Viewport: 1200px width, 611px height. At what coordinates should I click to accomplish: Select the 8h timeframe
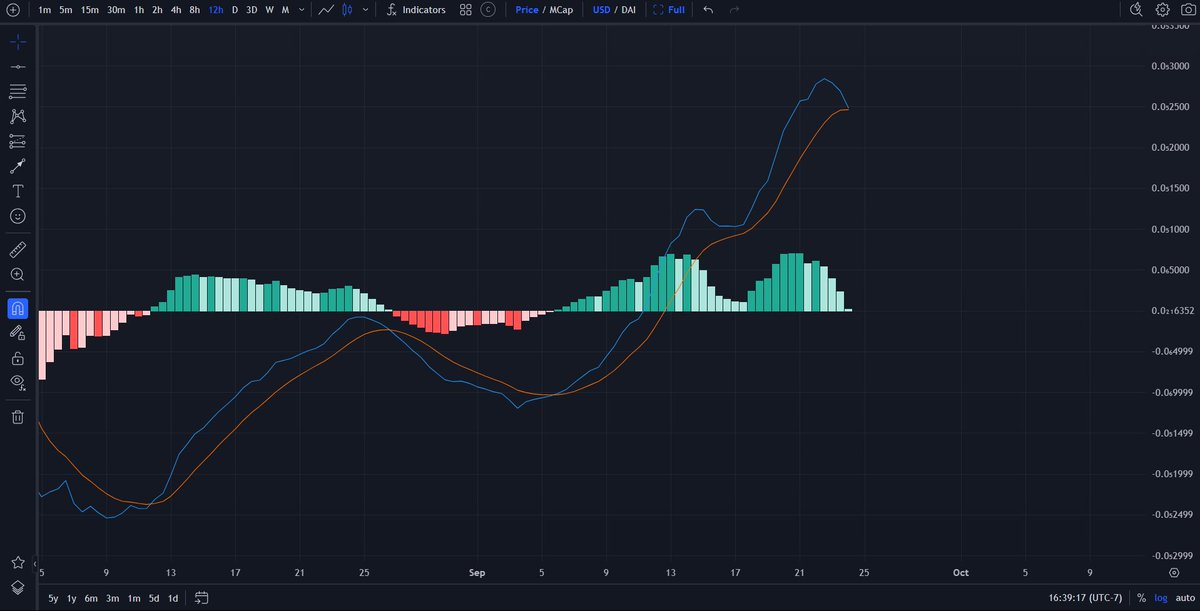click(195, 10)
